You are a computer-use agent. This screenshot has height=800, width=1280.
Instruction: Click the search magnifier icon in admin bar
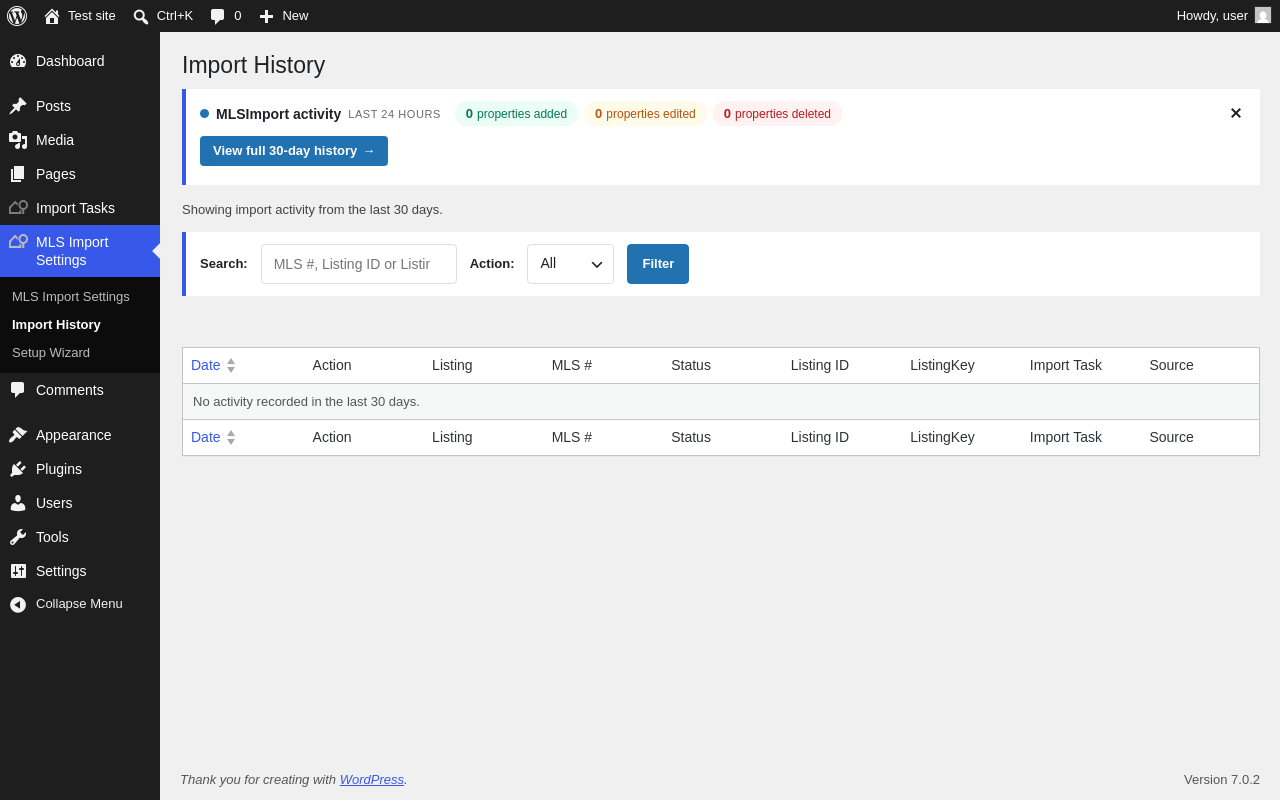141,16
